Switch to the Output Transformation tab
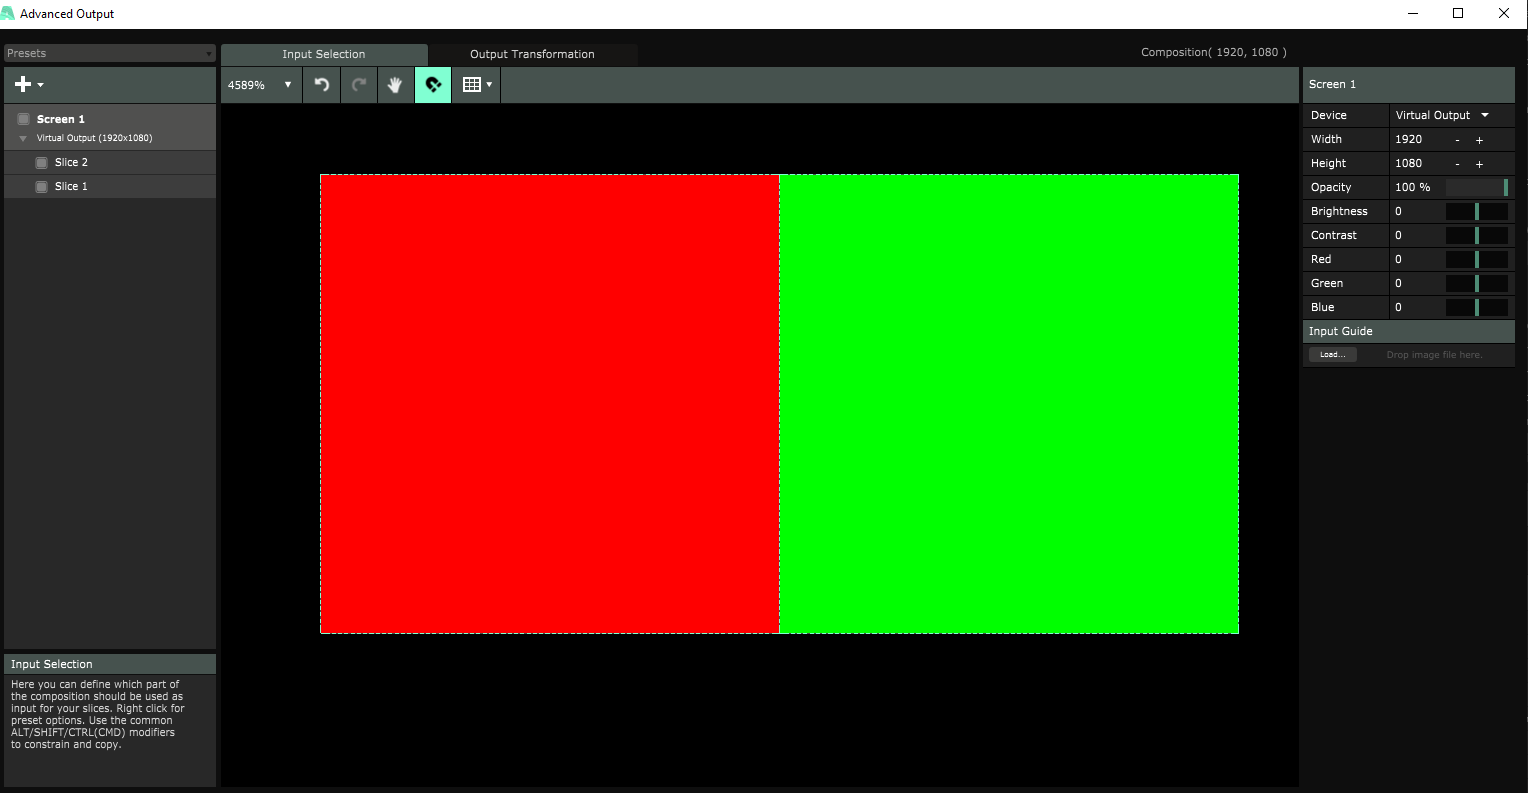 [532, 54]
